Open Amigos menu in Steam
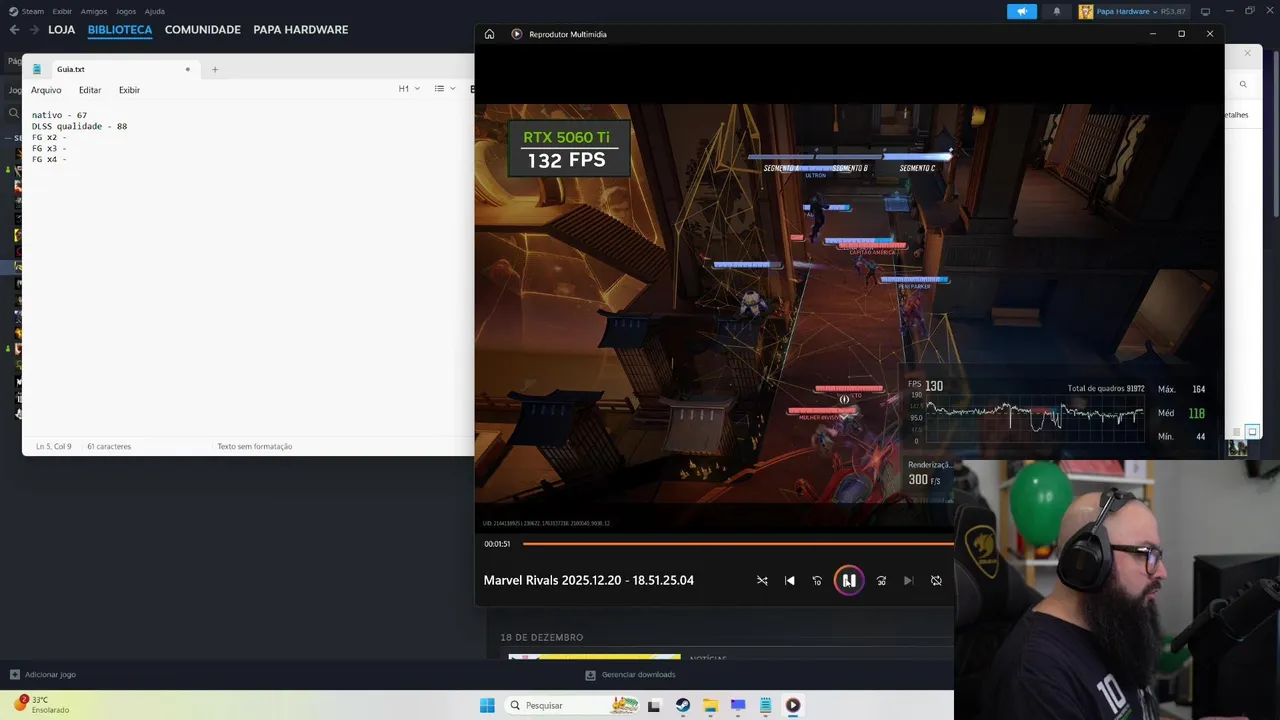The height and width of the screenshot is (720, 1280). [x=94, y=11]
